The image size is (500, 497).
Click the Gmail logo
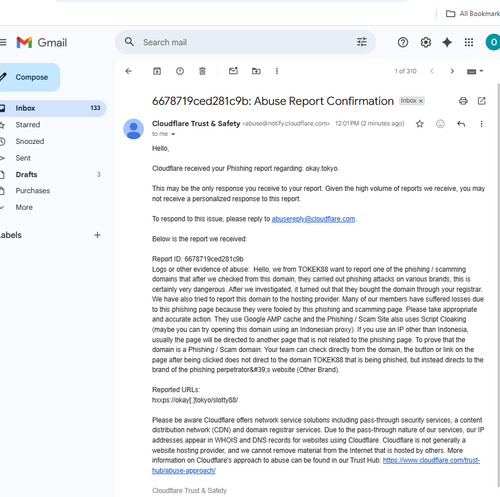(x=42, y=42)
